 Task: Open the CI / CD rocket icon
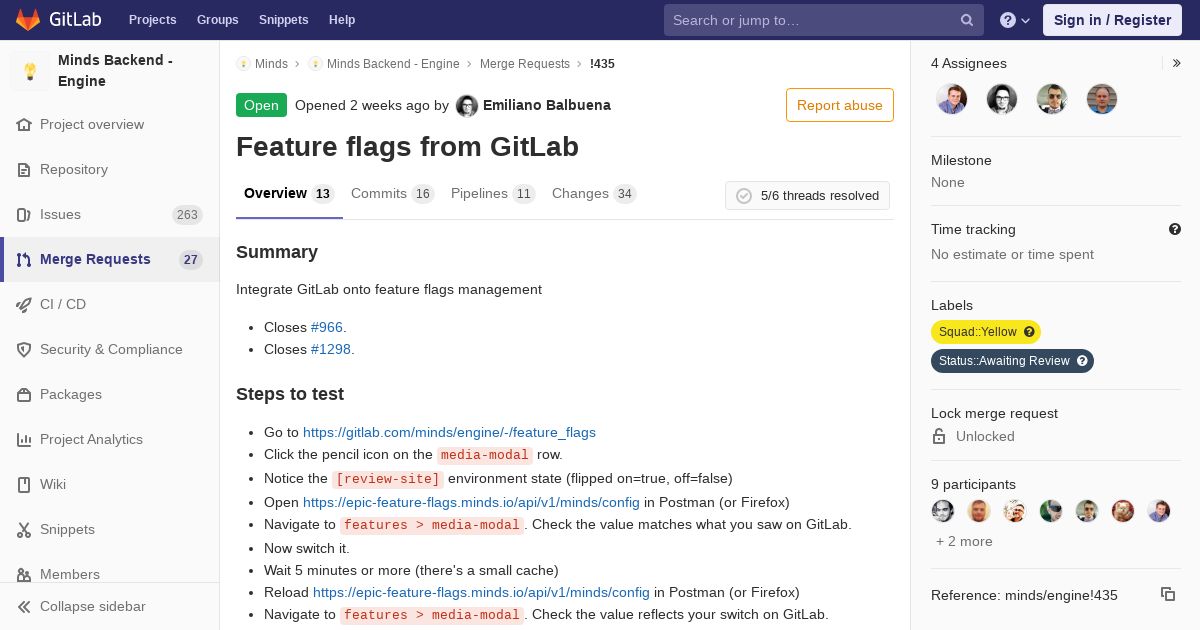coord(24,304)
